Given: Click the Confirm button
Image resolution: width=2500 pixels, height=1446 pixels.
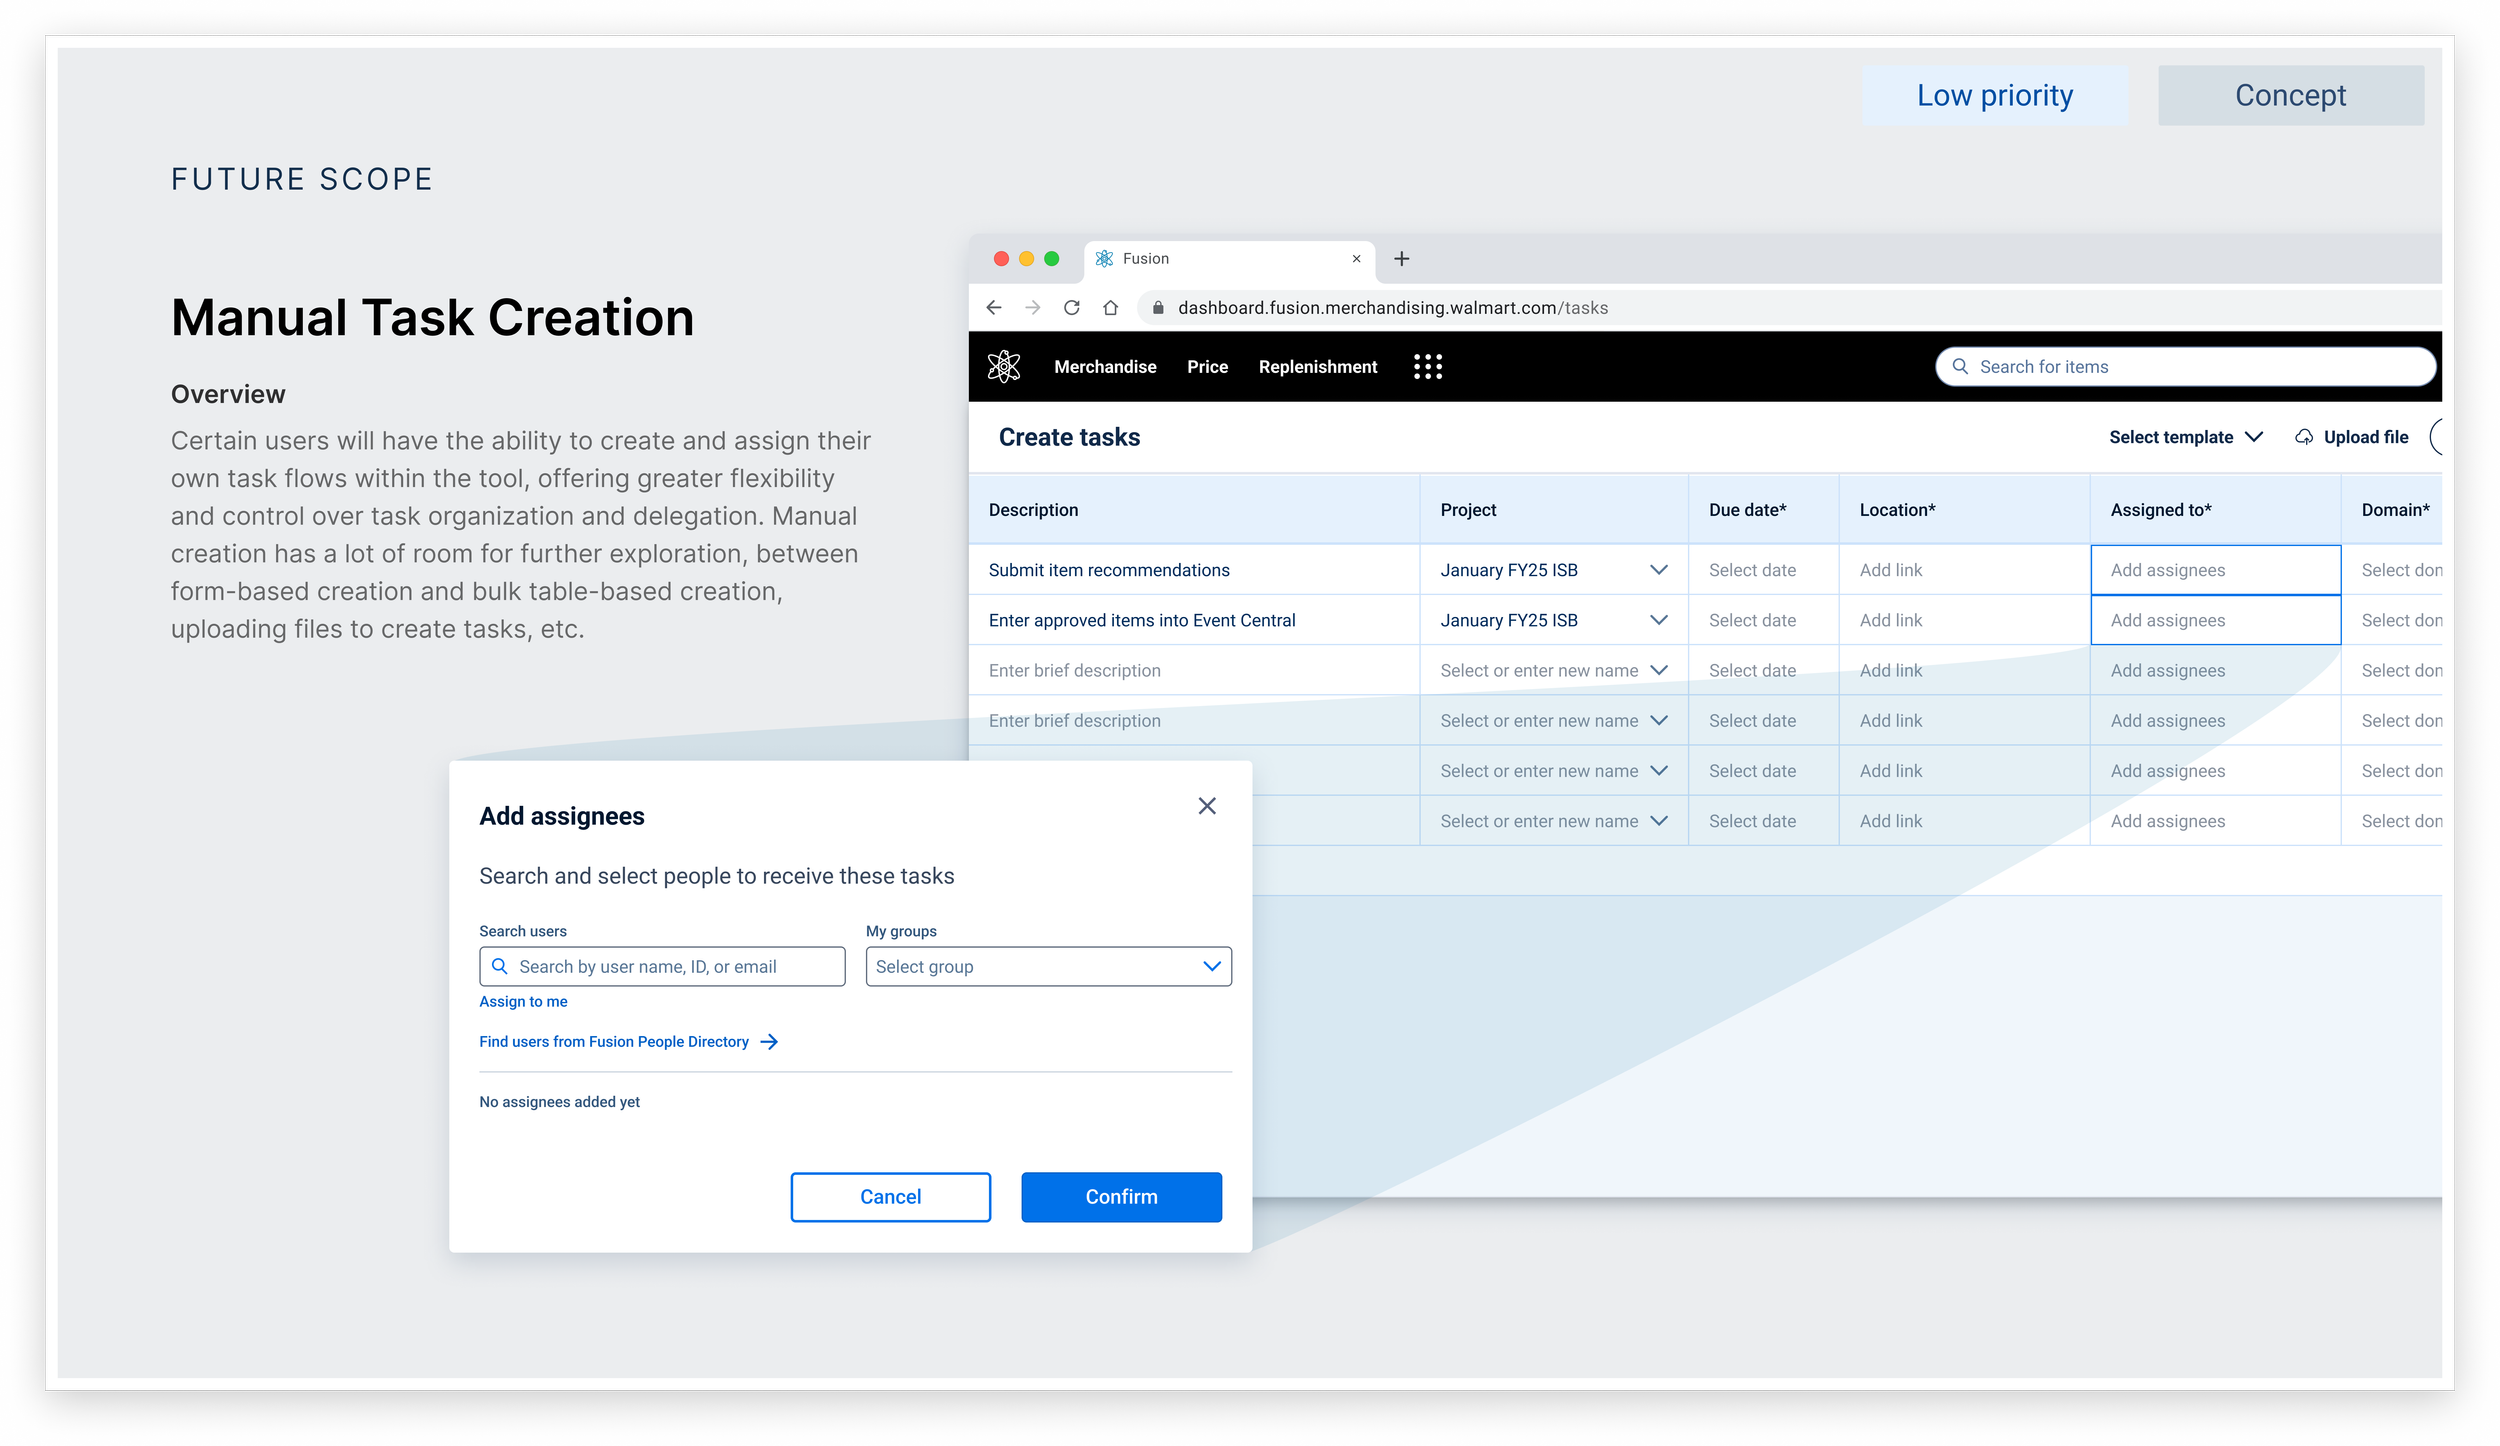Looking at the screenshot, I should pos(1120,1197).
